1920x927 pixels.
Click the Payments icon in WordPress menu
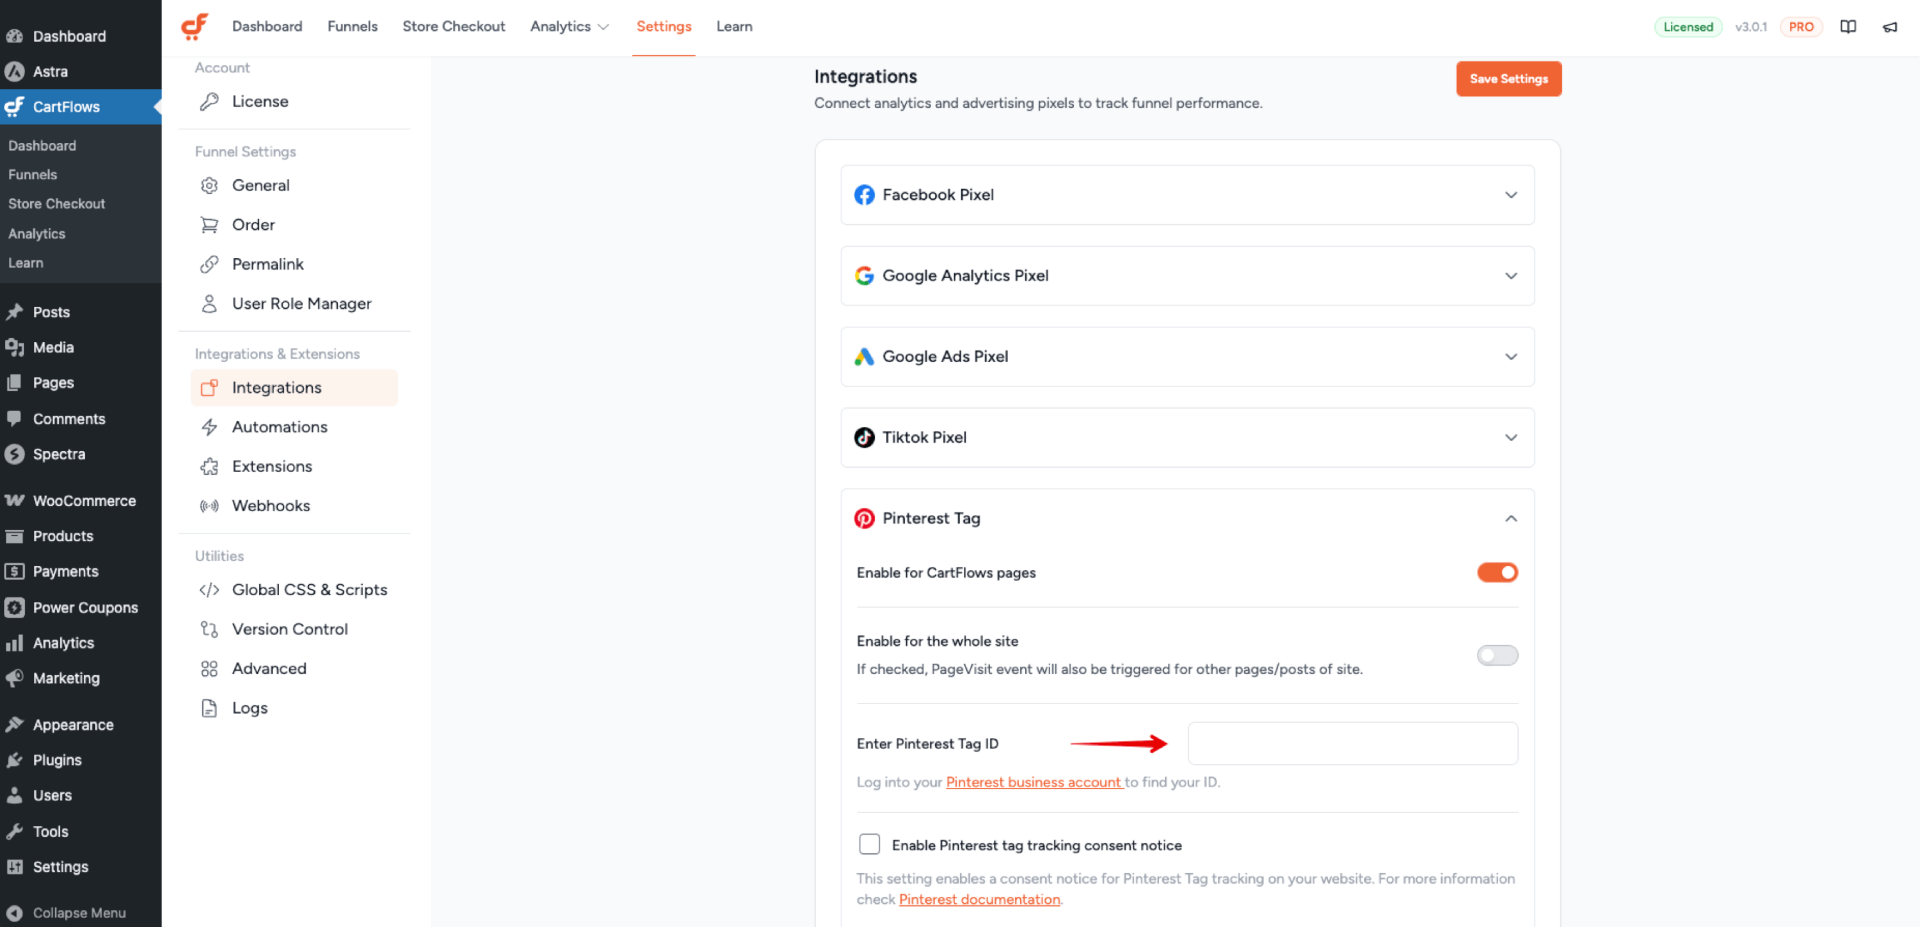tap(15, 572)
